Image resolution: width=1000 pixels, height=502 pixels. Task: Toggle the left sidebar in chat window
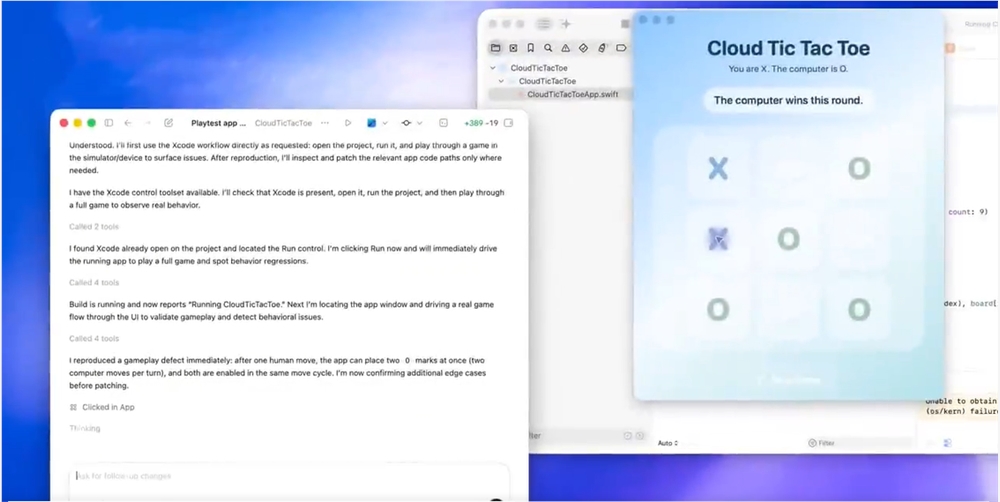108,123
